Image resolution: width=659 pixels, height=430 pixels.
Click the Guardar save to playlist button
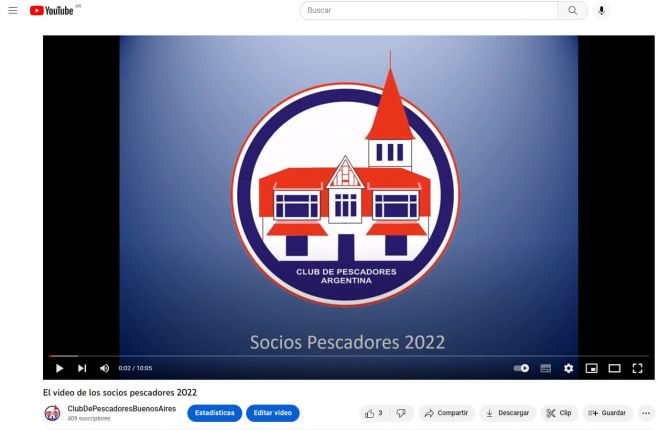607,413
